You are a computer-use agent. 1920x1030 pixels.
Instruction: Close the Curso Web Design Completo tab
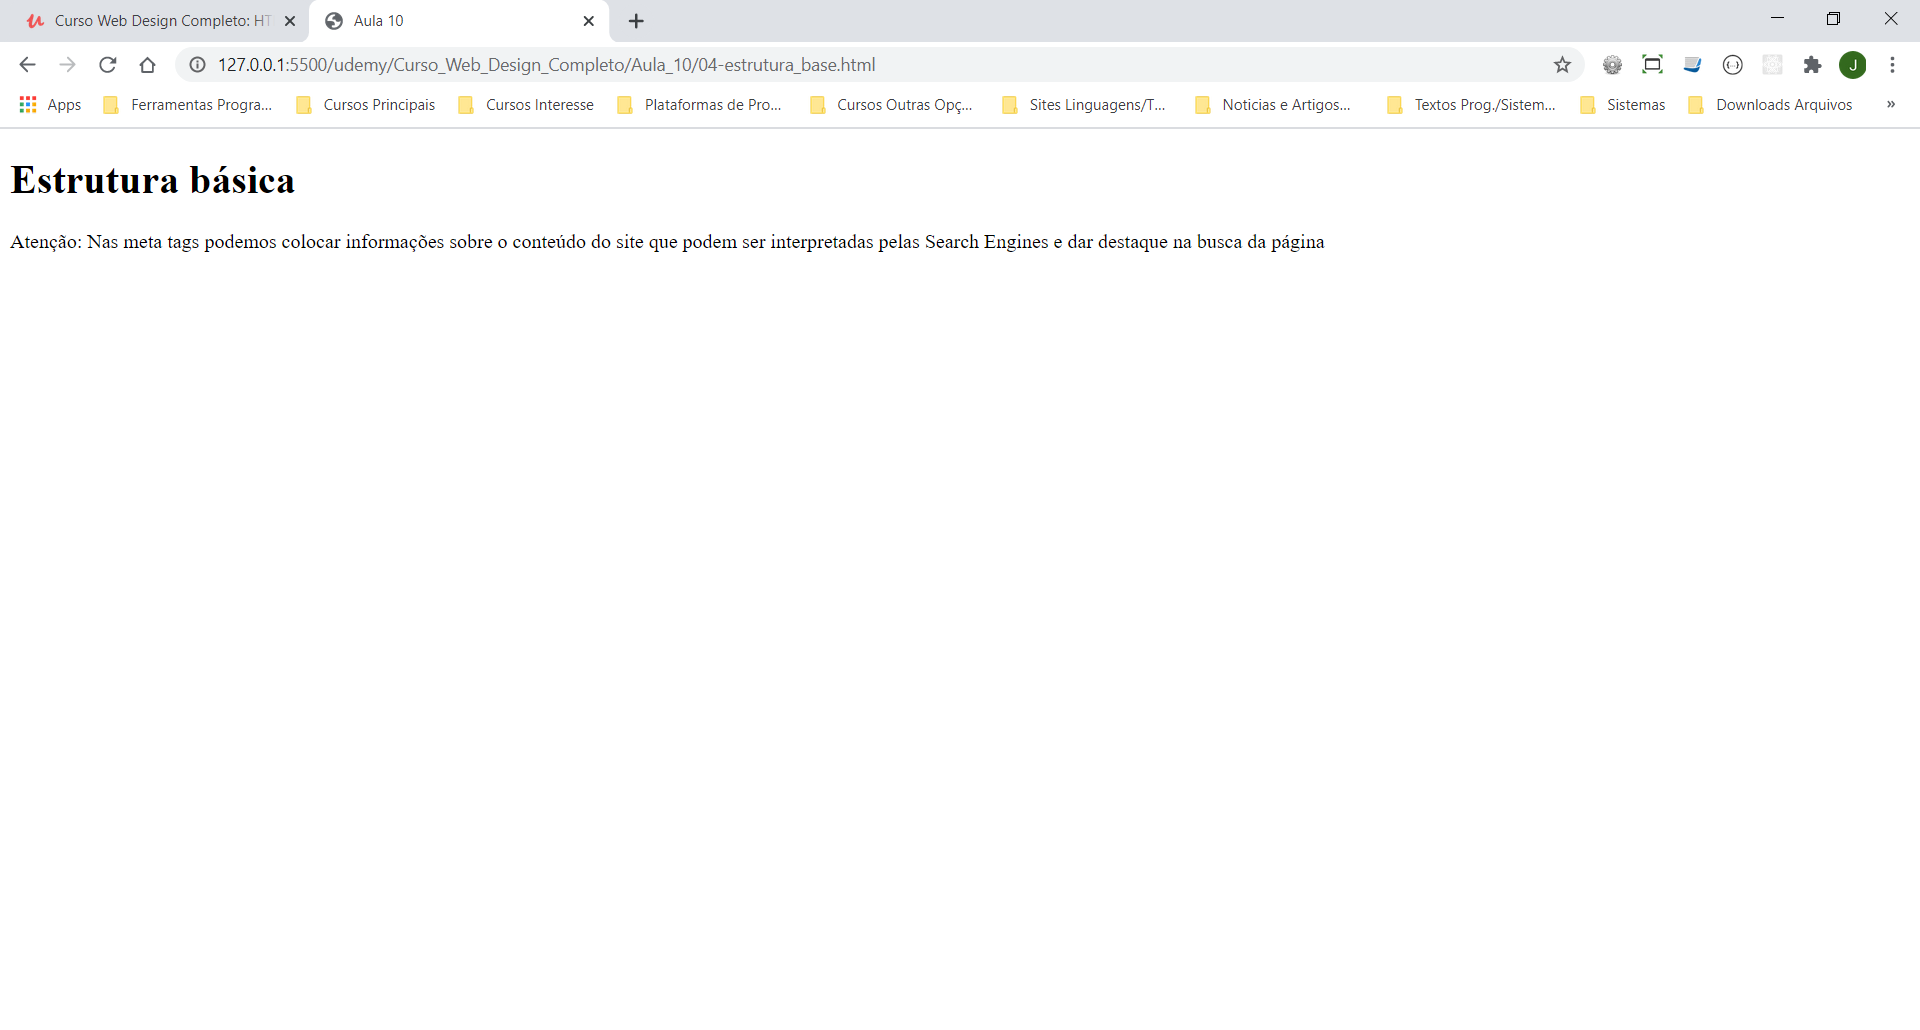pyautogui.click(x=290, y=21)
